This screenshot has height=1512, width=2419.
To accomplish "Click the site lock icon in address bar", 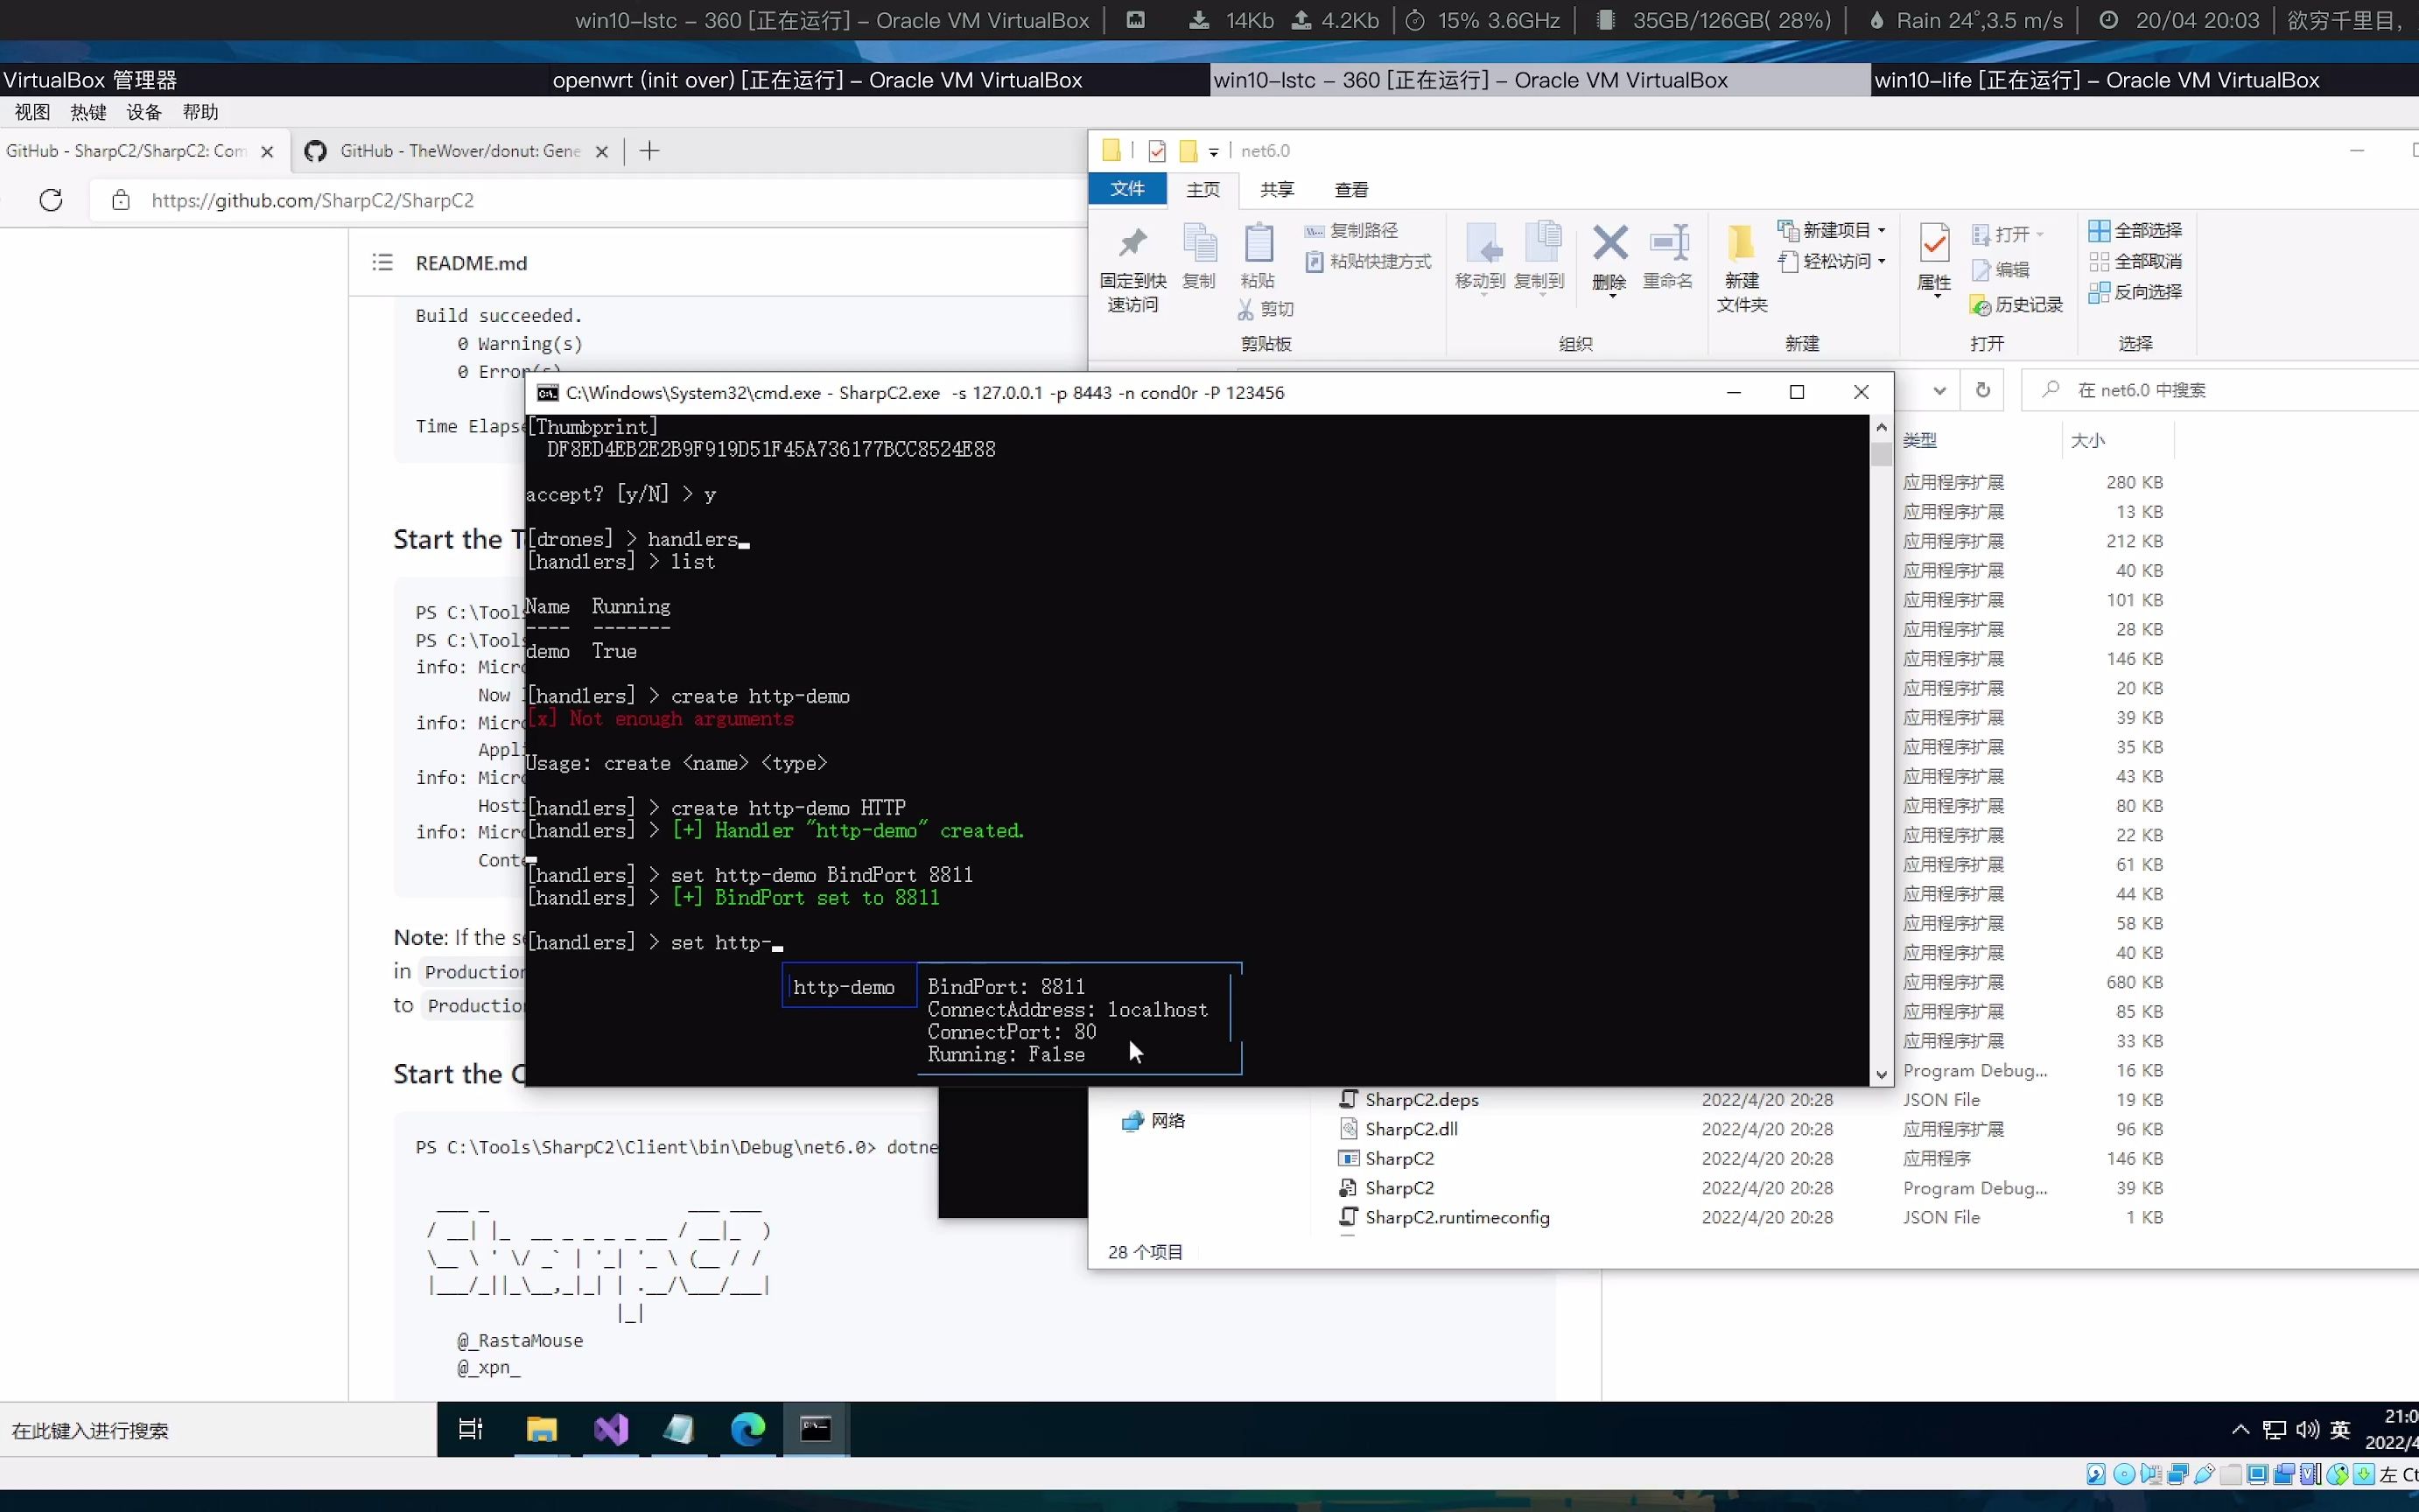I will pos(121,200).
